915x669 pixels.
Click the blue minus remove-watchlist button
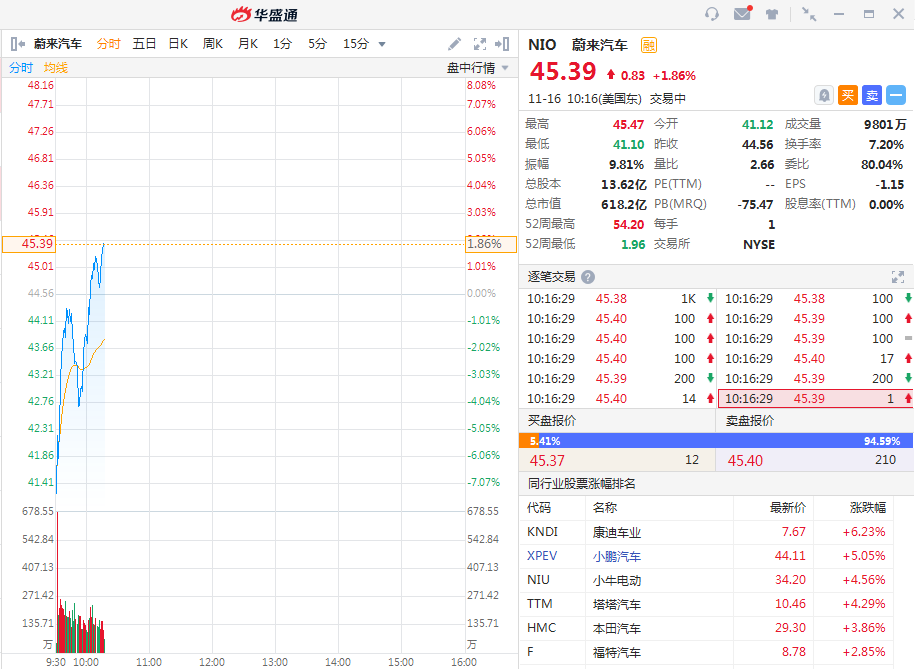click(x=896, y=95)
